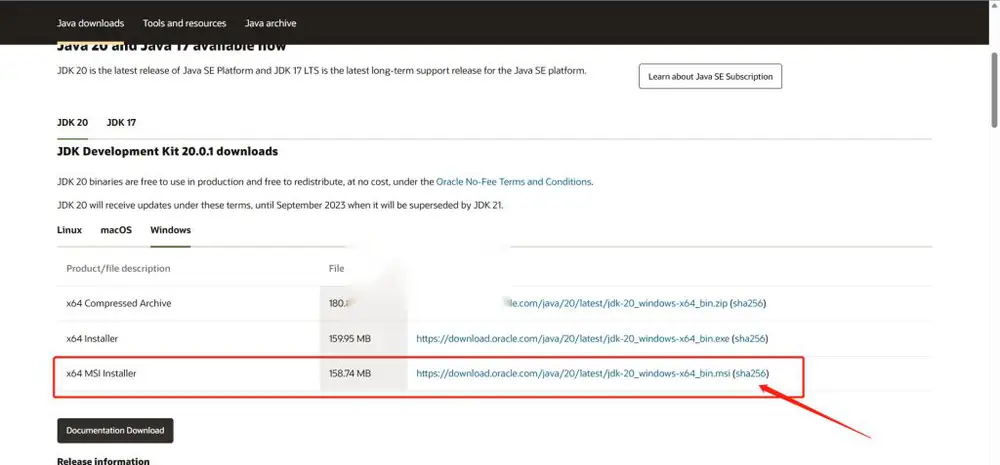
Task: Click the 'x64 Compressed Archive' row label
Action: point(119,304)
